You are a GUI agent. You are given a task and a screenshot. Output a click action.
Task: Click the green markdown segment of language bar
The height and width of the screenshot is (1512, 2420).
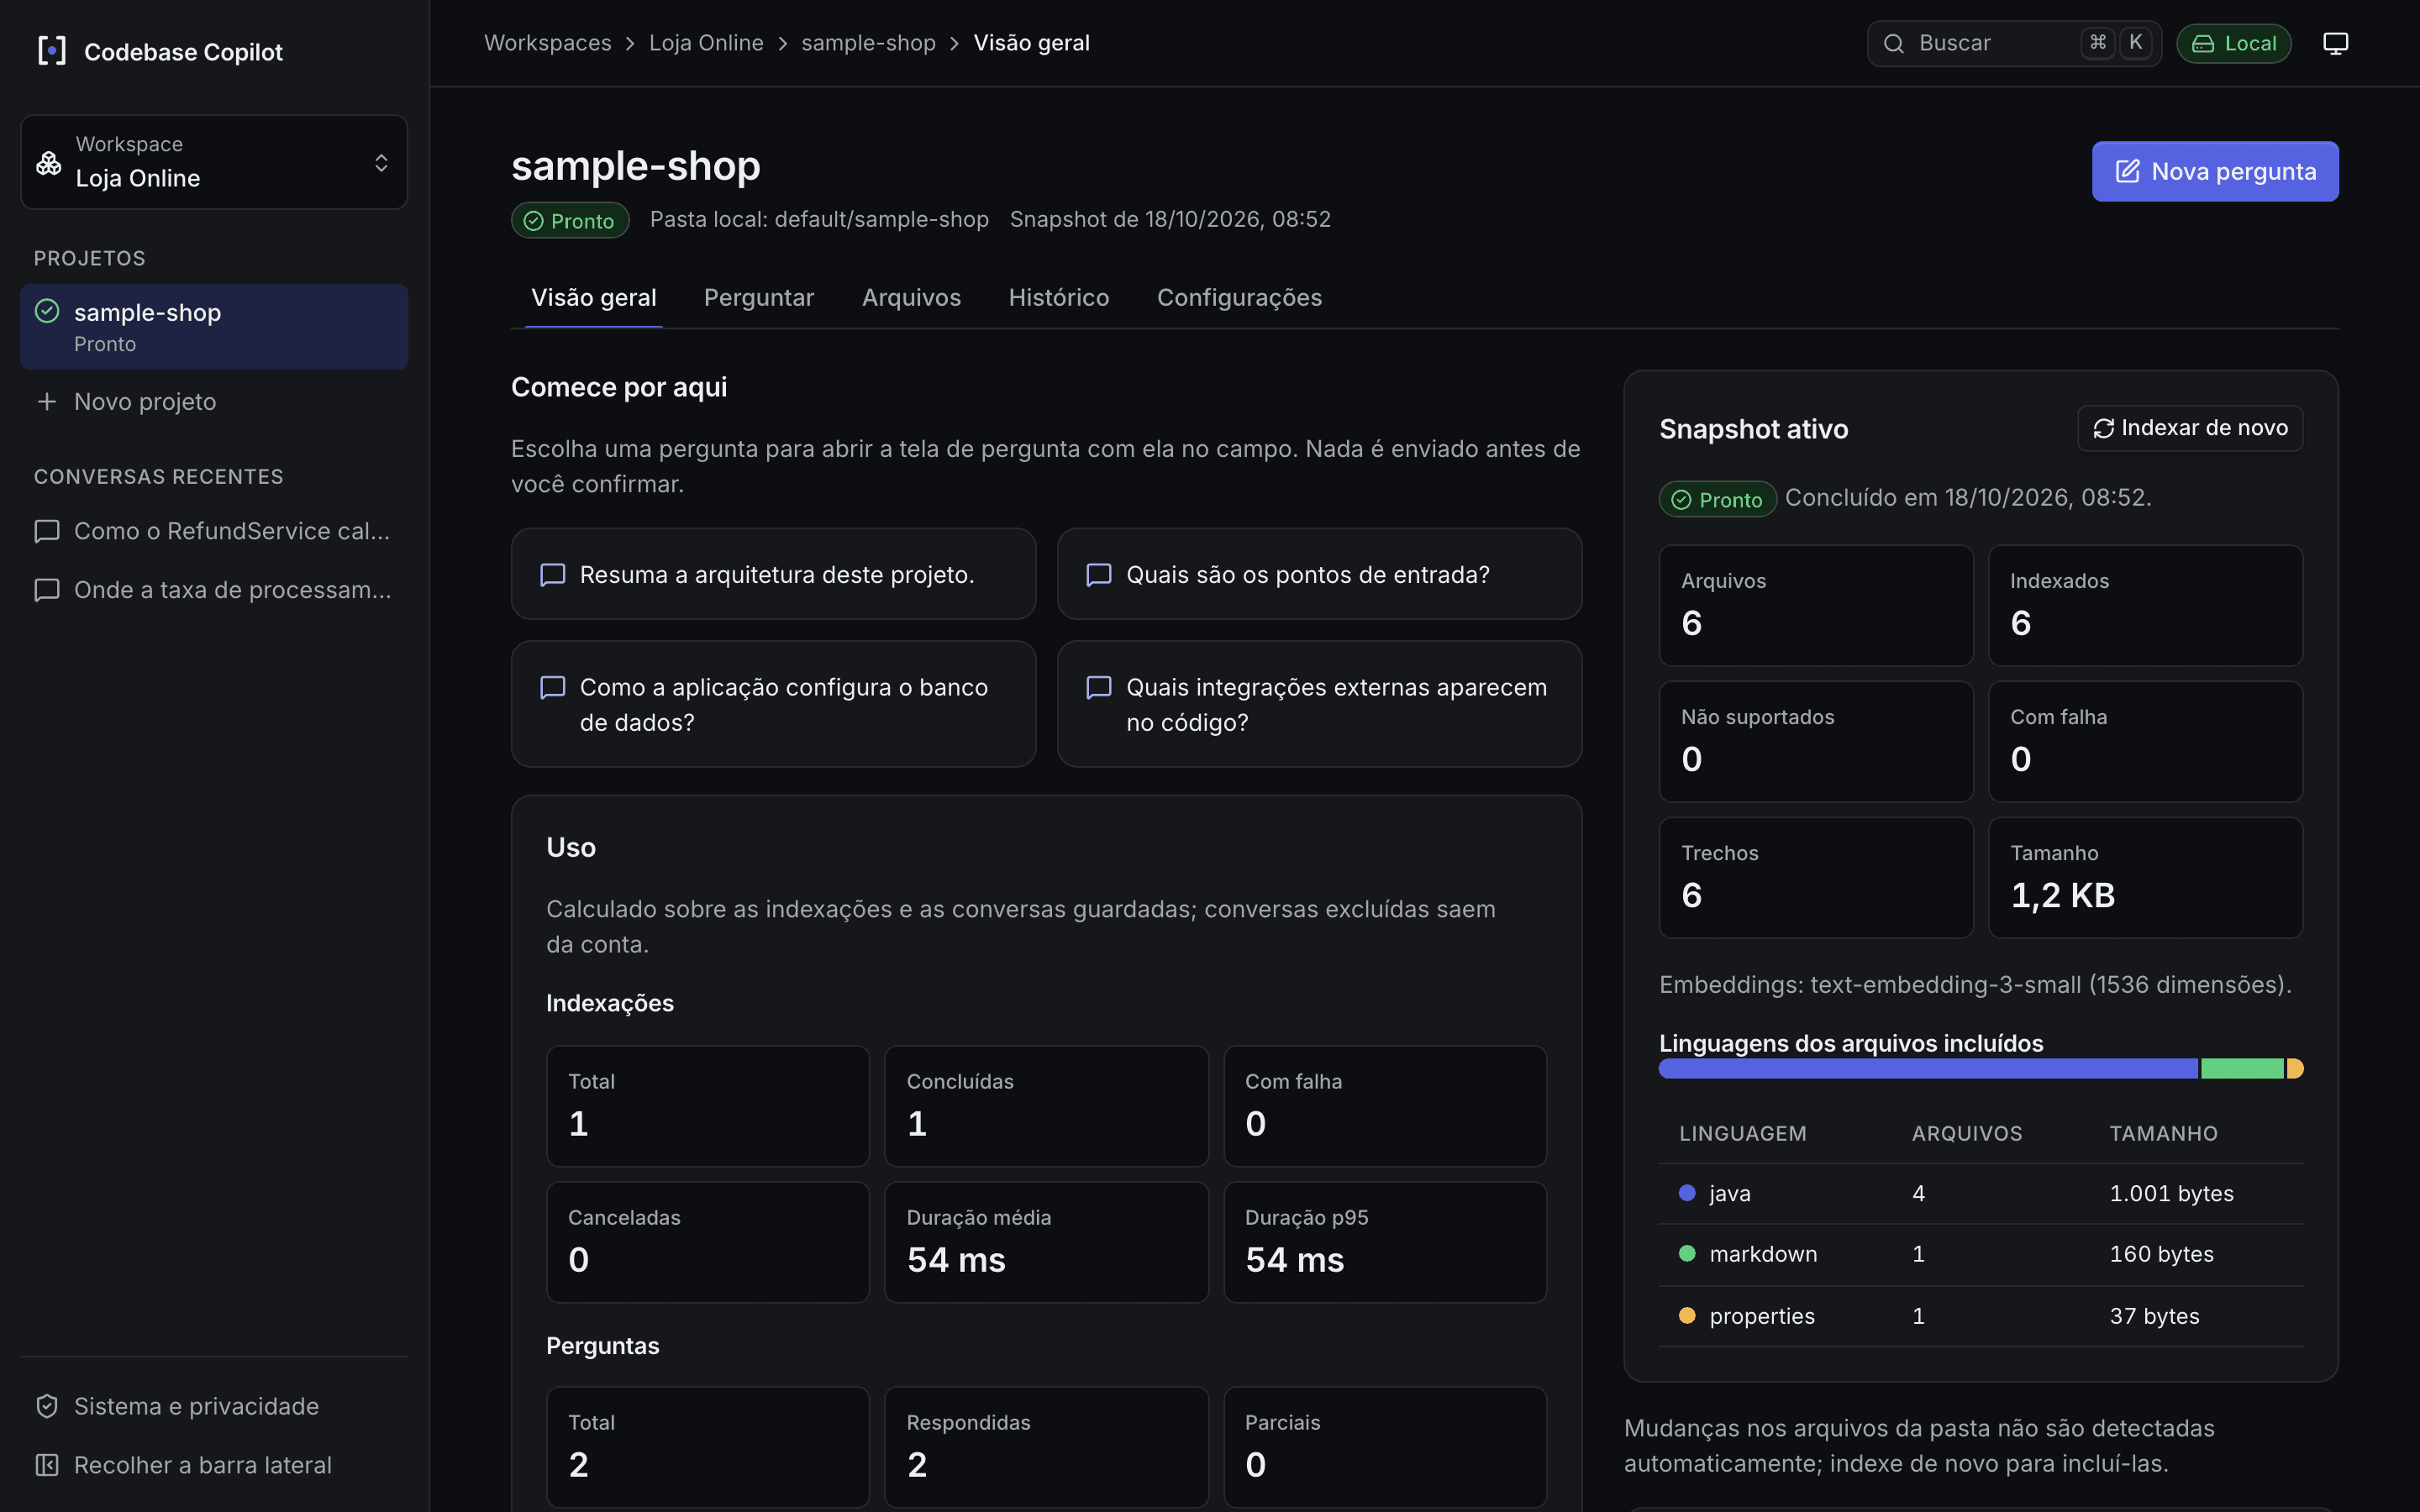click(x=2242, y=1069)
